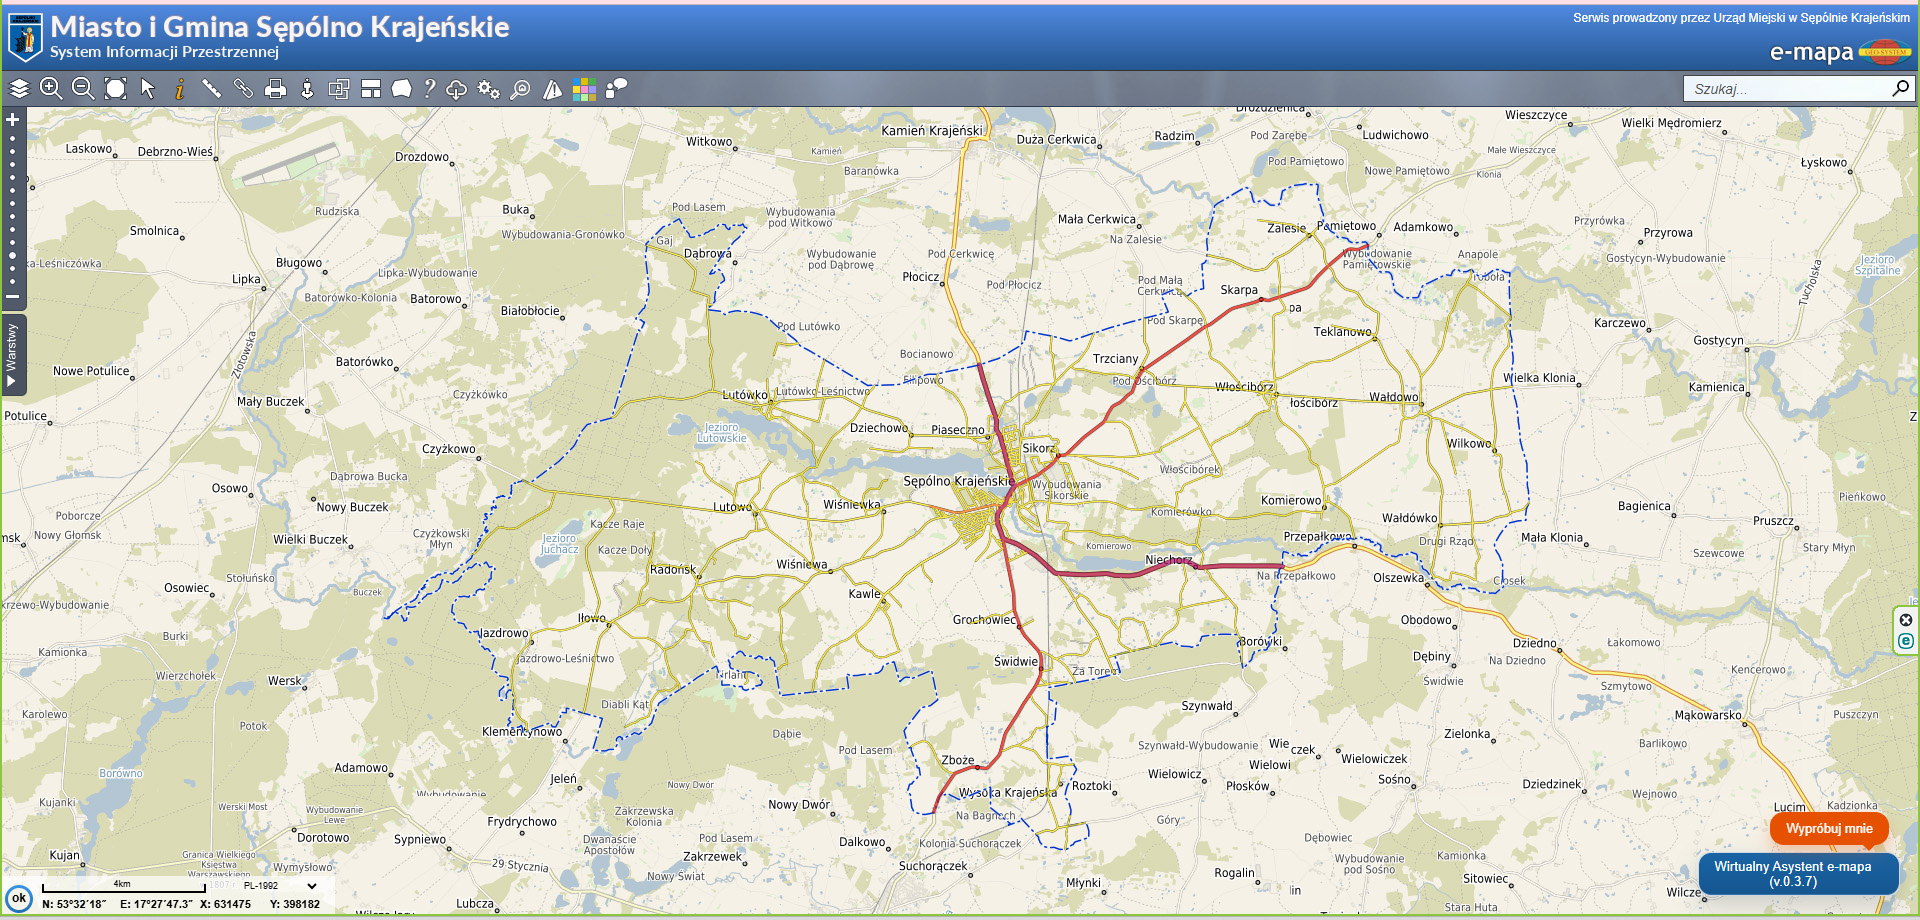Expand the Warstwy side panel

click(x=12, y=355)
